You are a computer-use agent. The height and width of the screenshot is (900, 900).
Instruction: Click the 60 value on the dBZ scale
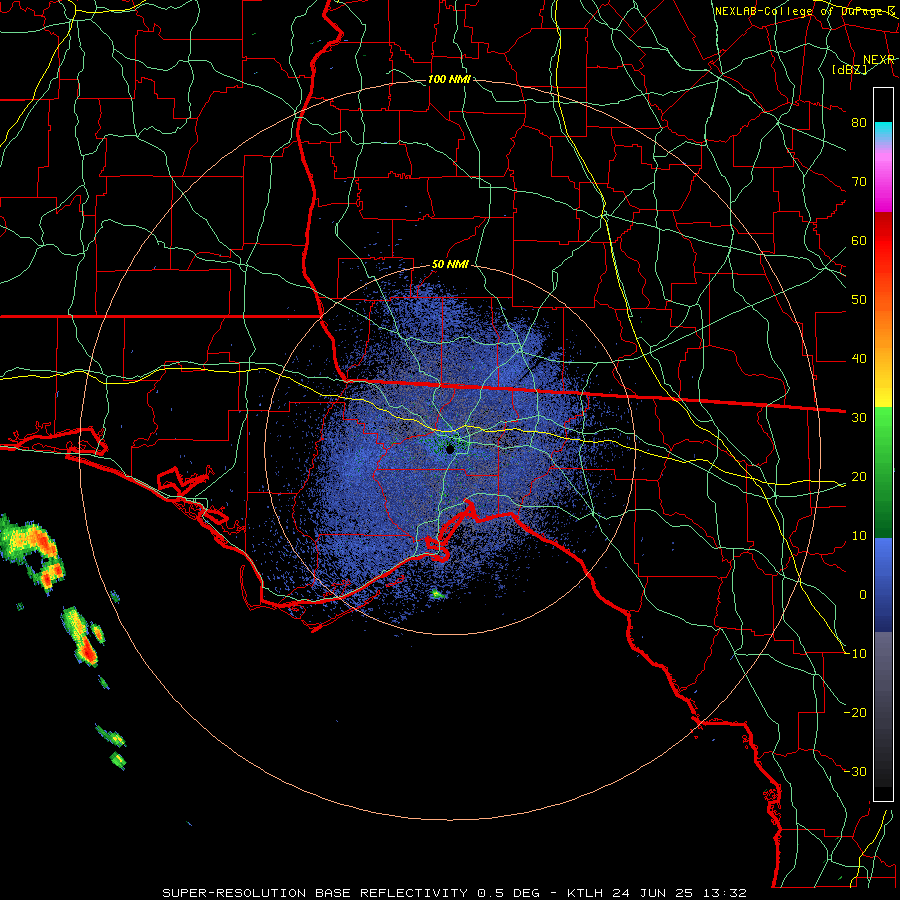point(859,240)
